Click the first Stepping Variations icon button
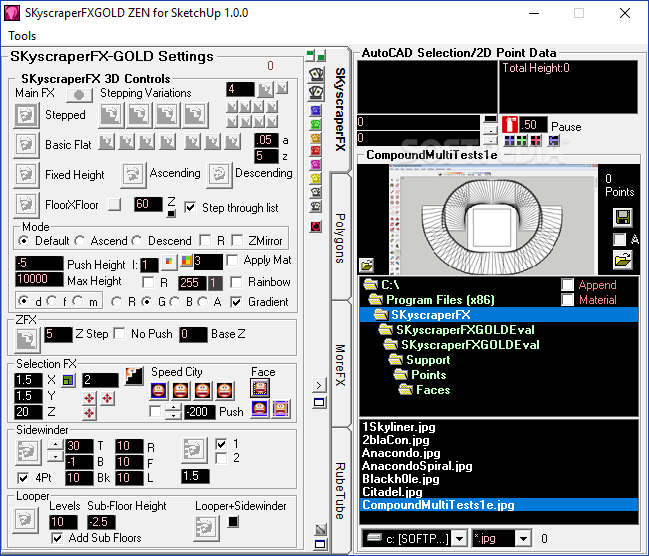This screenshot has width=649, height=556. coord(111,115)
